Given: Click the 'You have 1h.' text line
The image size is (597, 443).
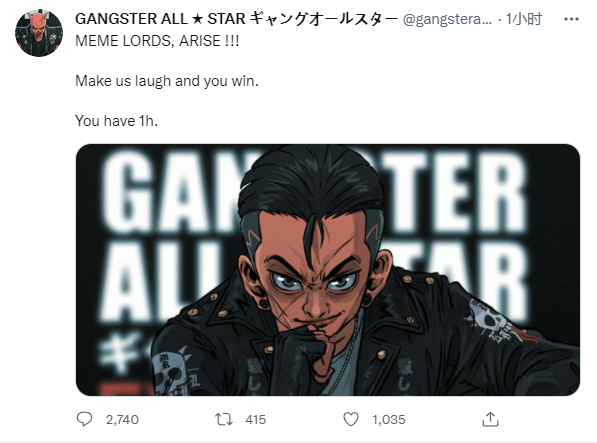Looking at the screenshot, I should [117, 121].
